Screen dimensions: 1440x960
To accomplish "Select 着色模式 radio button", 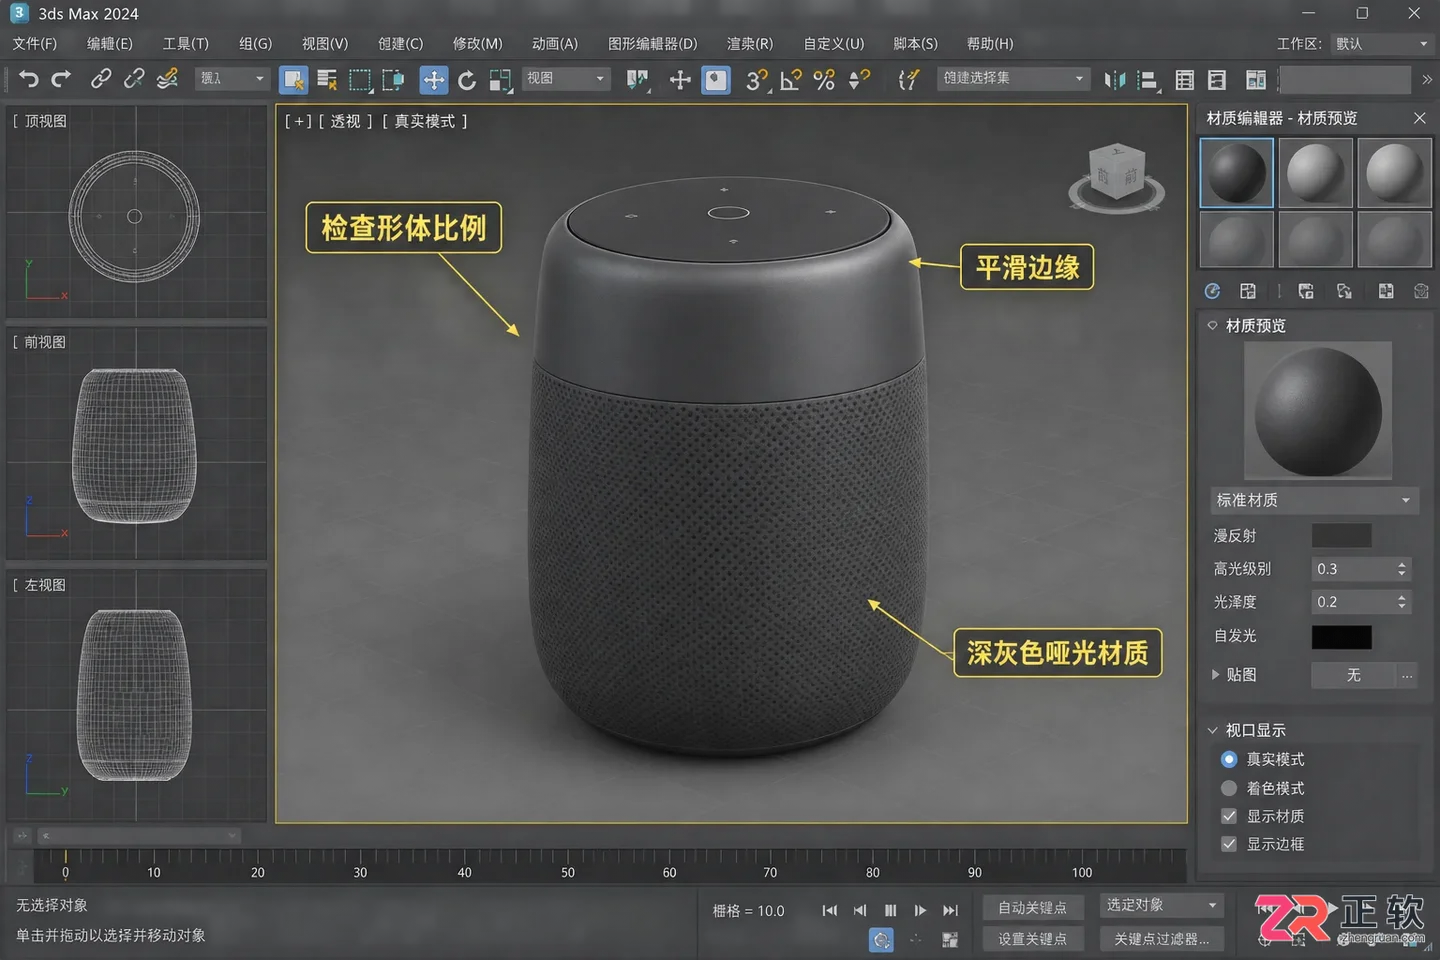I will click(1229, 788).
